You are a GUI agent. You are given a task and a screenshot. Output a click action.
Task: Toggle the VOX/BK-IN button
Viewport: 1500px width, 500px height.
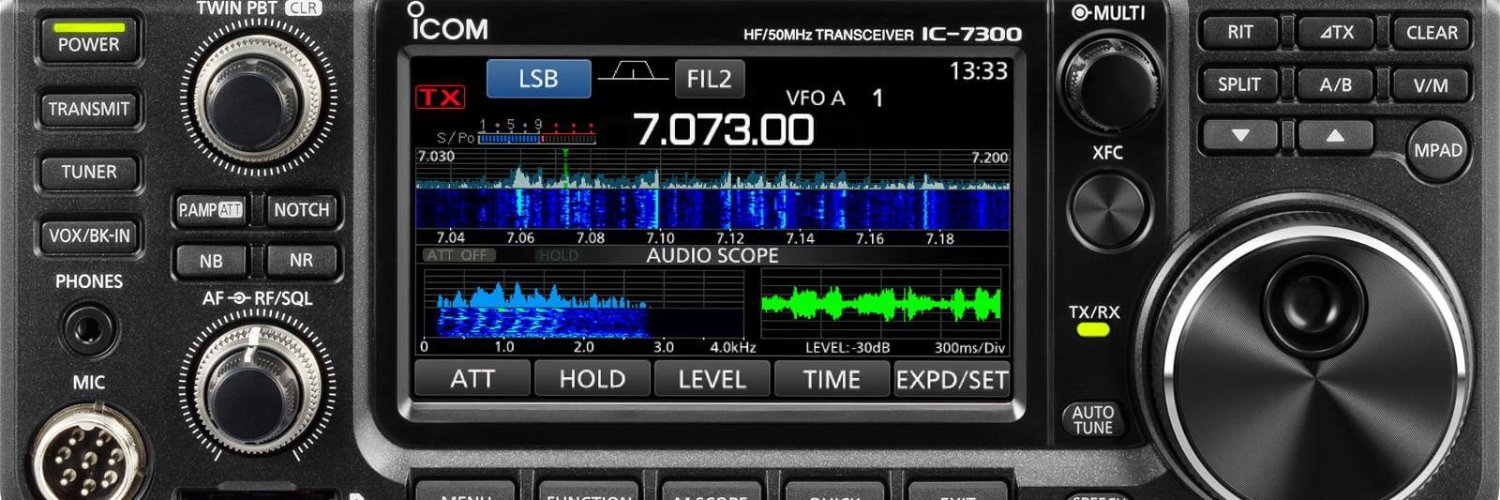[x=90, y=236]
